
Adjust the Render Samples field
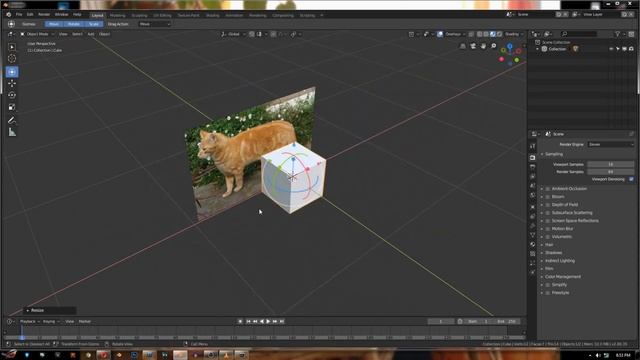611,172
